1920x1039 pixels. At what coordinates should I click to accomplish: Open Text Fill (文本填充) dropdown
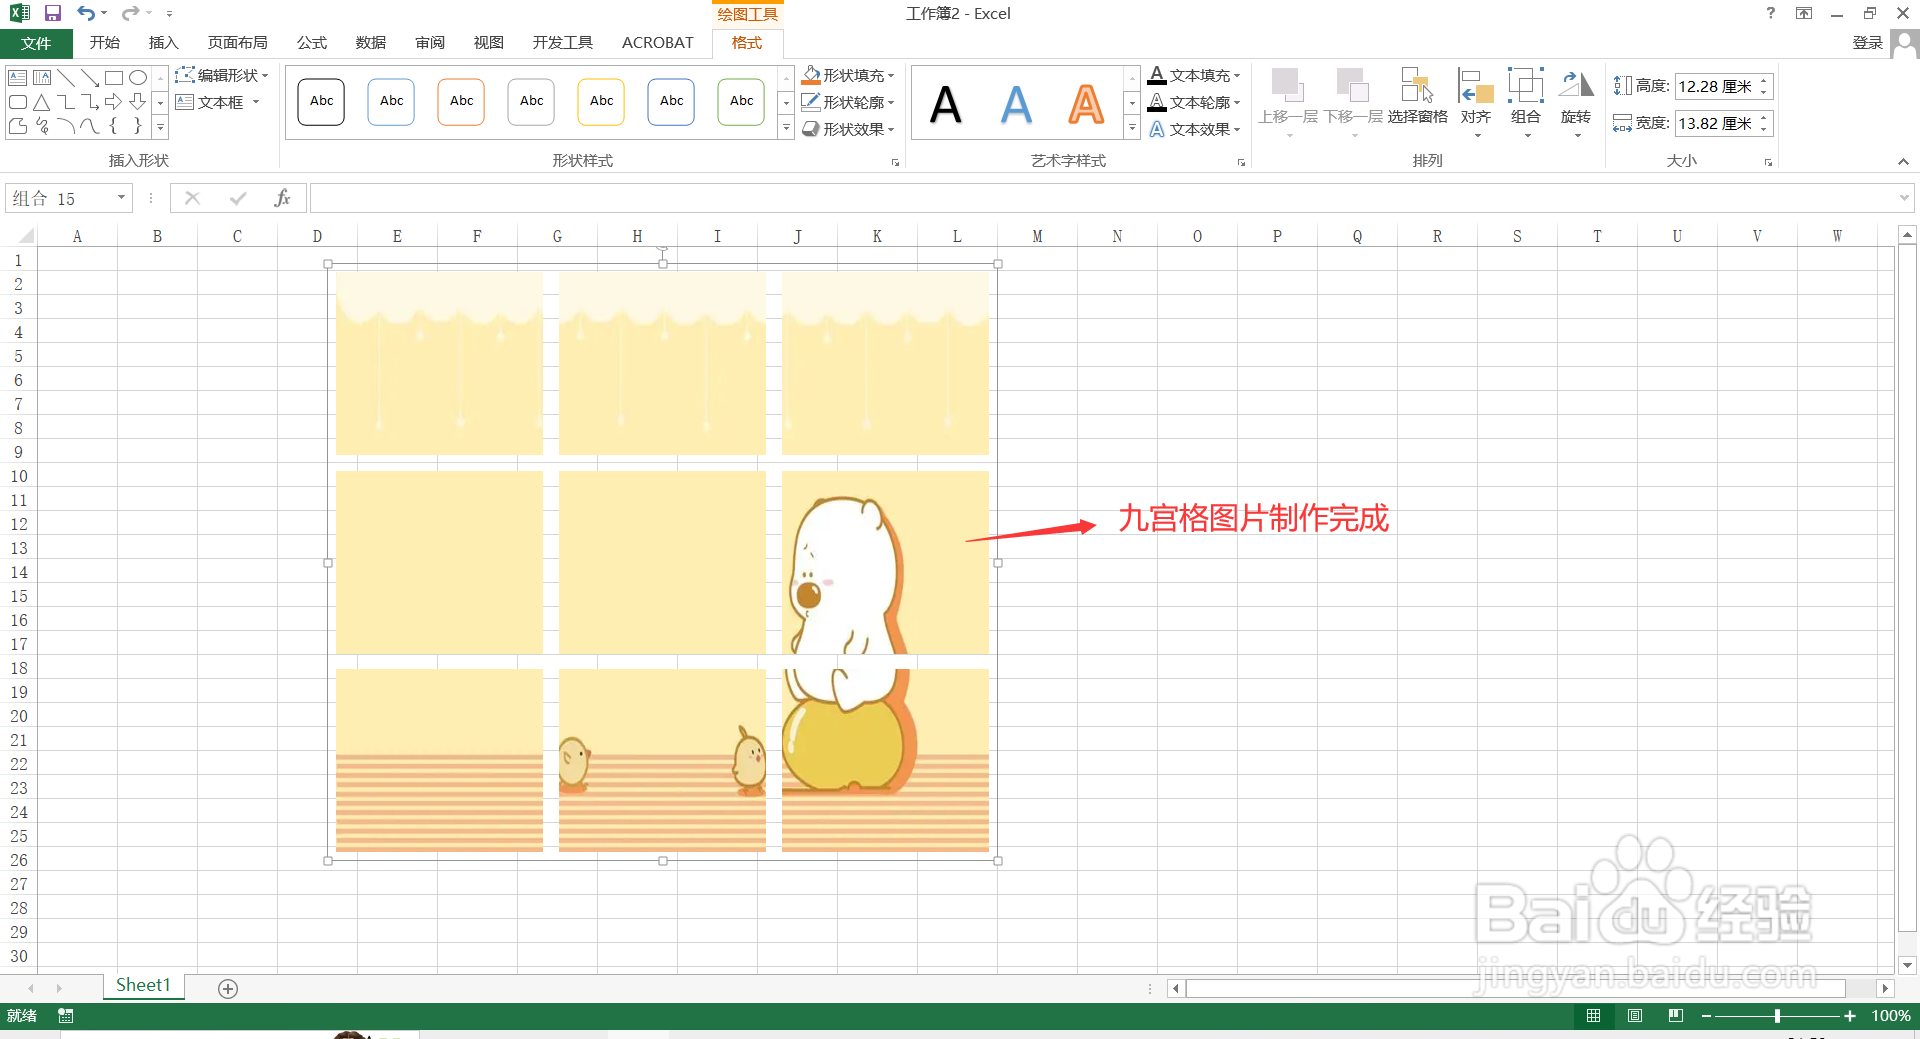[x=1195, y=75]
